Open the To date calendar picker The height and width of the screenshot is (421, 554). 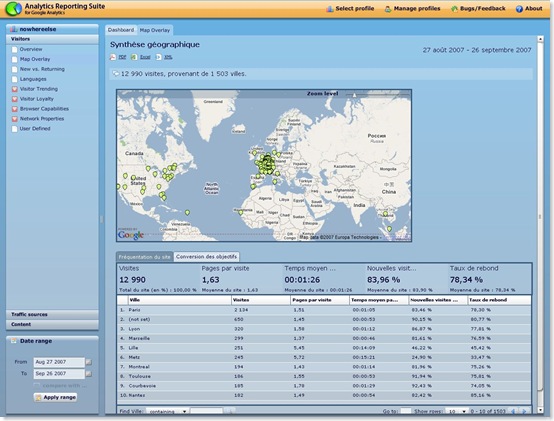[89, 374]
